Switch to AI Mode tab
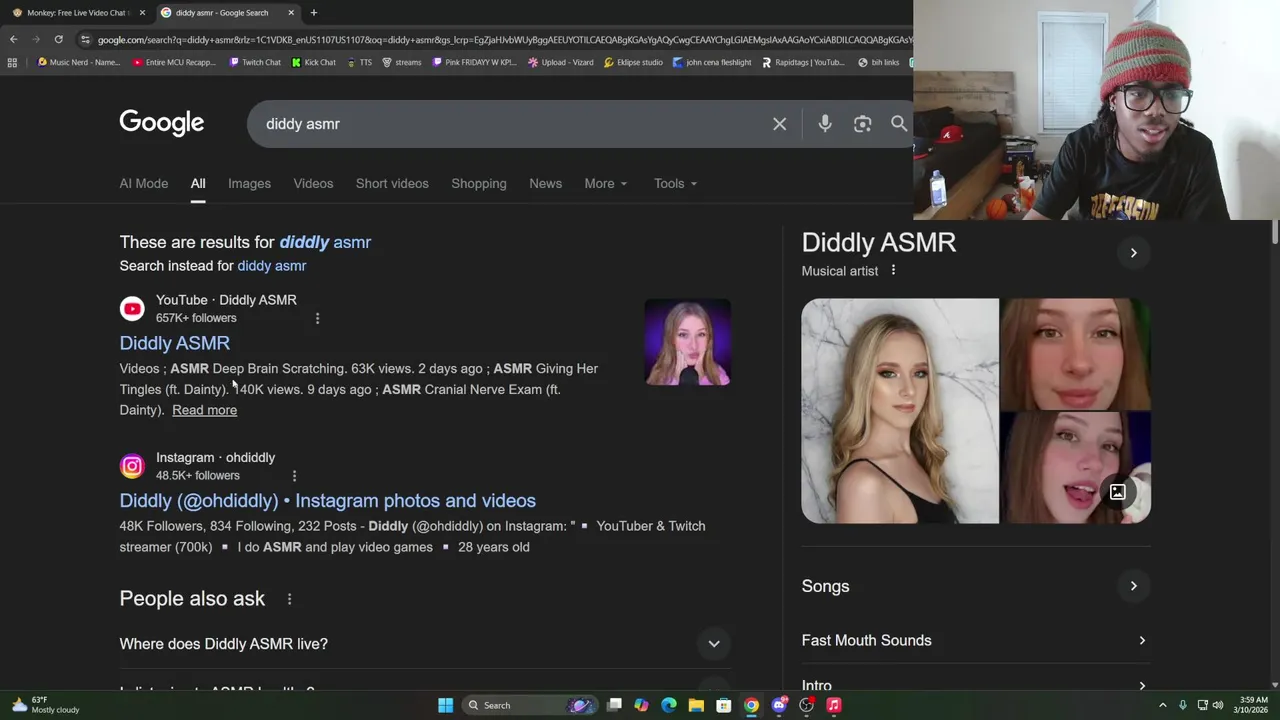1280x720 pixels. pos(144,183)
